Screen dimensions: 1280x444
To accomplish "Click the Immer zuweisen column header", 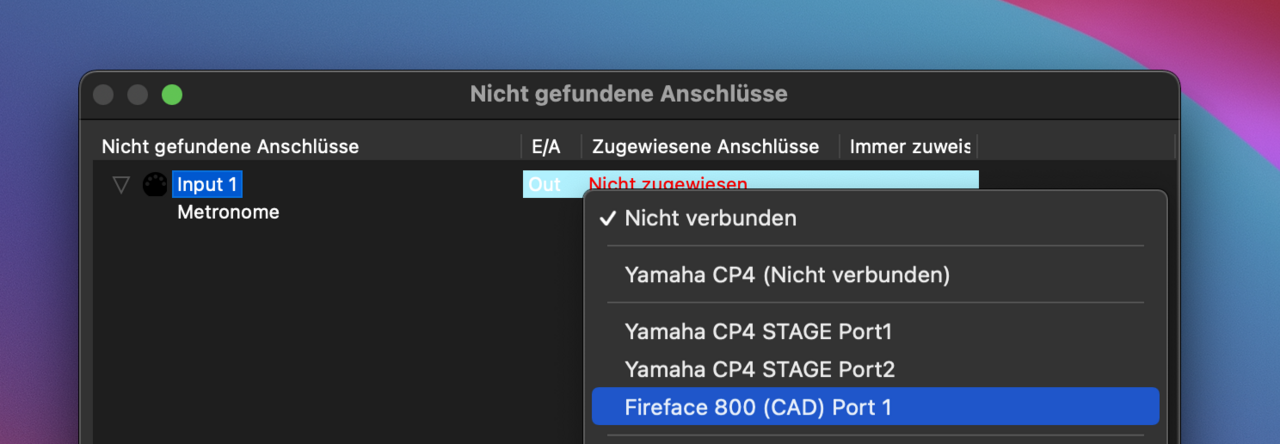I will coord(908,147).
